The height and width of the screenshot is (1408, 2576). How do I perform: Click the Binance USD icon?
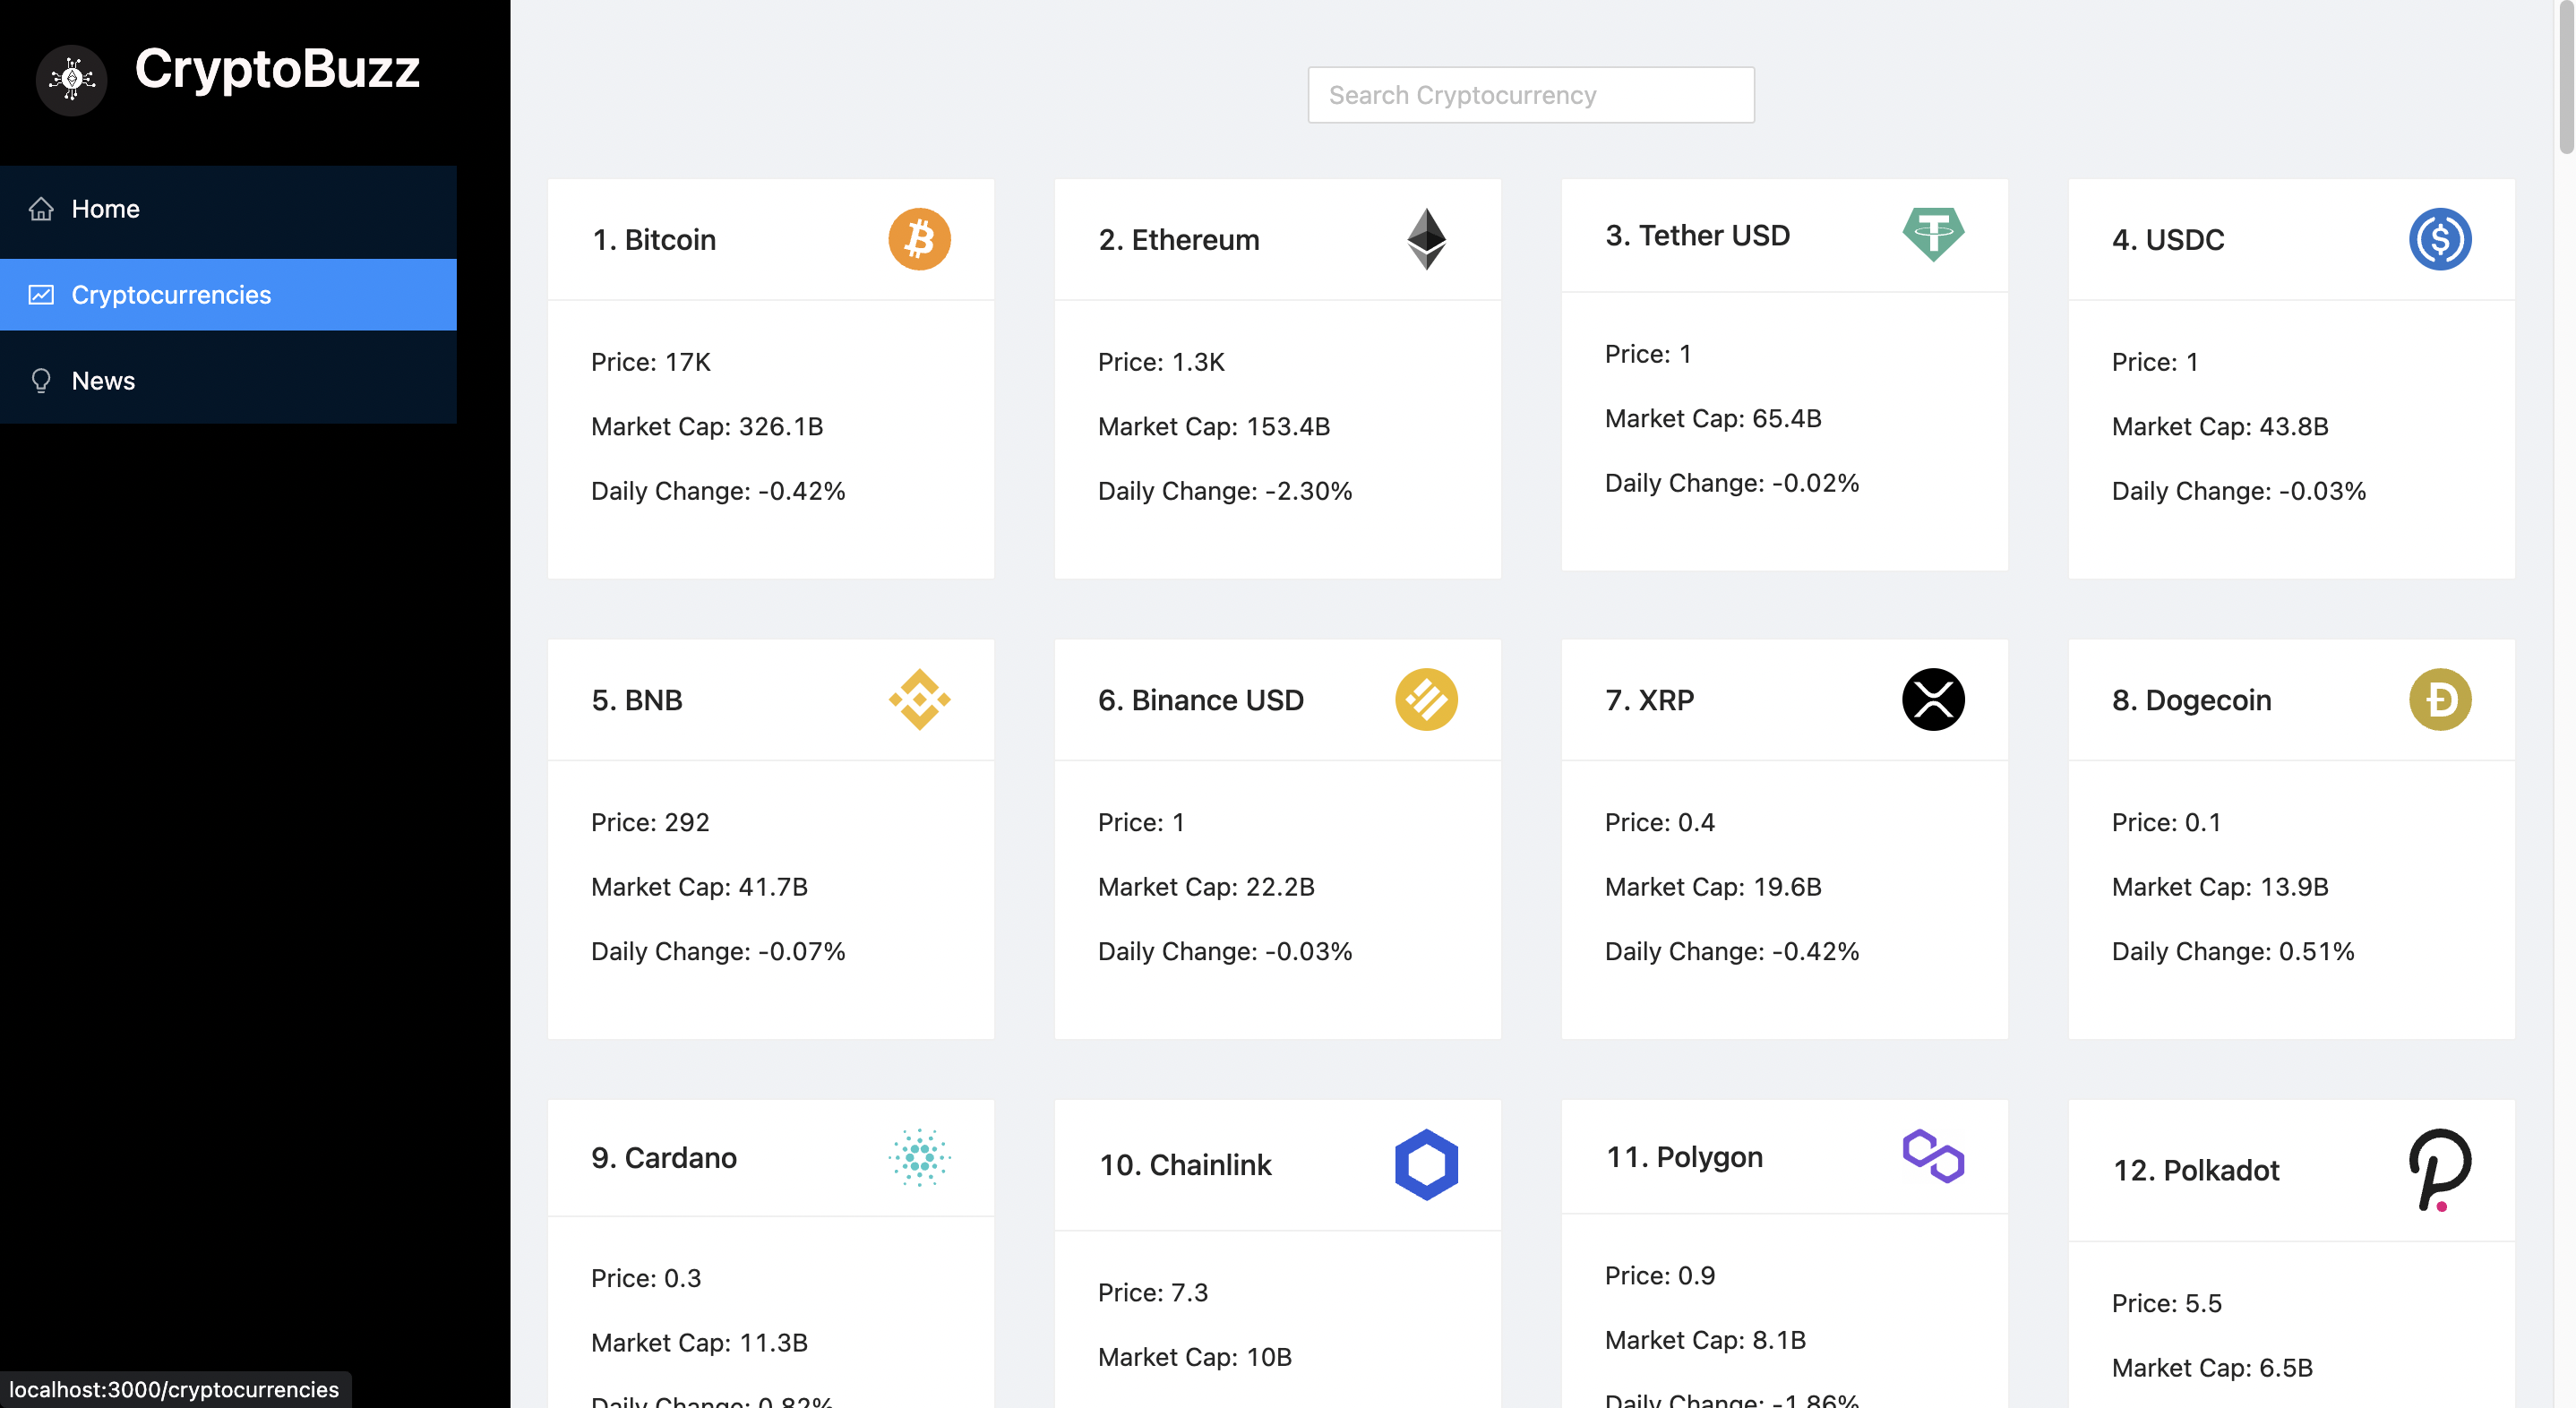pyautogui.click(x=1427, y=699)
